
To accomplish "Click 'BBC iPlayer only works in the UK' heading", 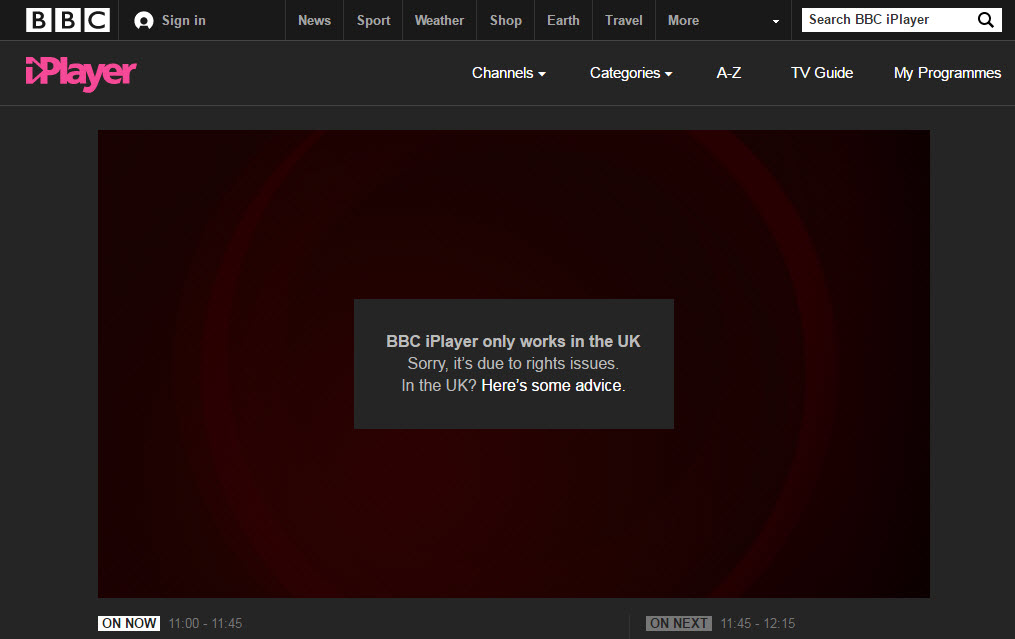I will point(513,341).
